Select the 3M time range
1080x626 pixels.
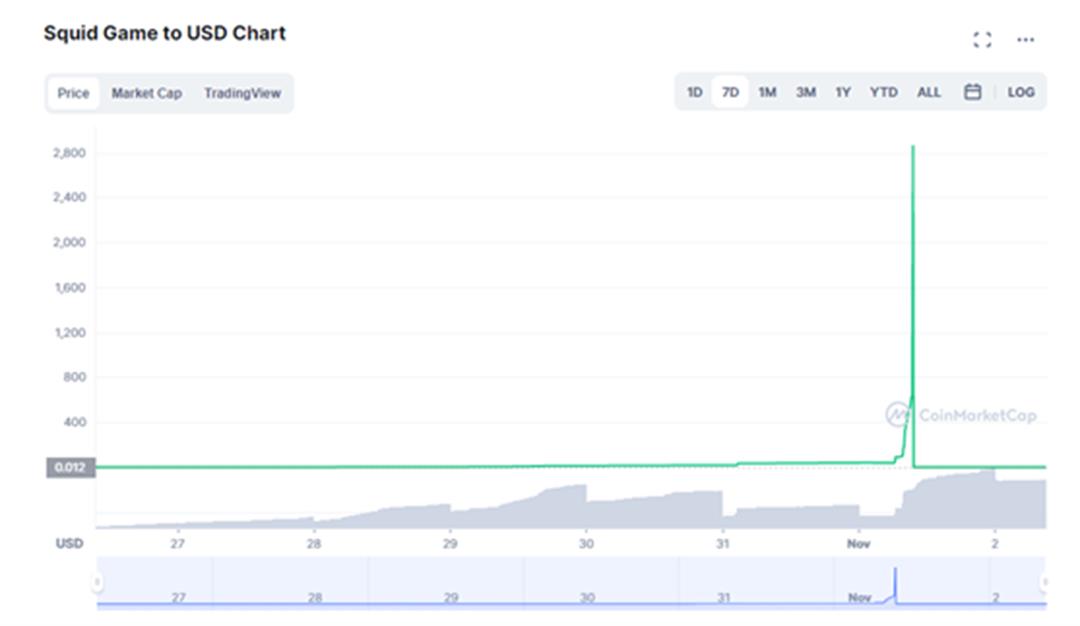(806, 92)
